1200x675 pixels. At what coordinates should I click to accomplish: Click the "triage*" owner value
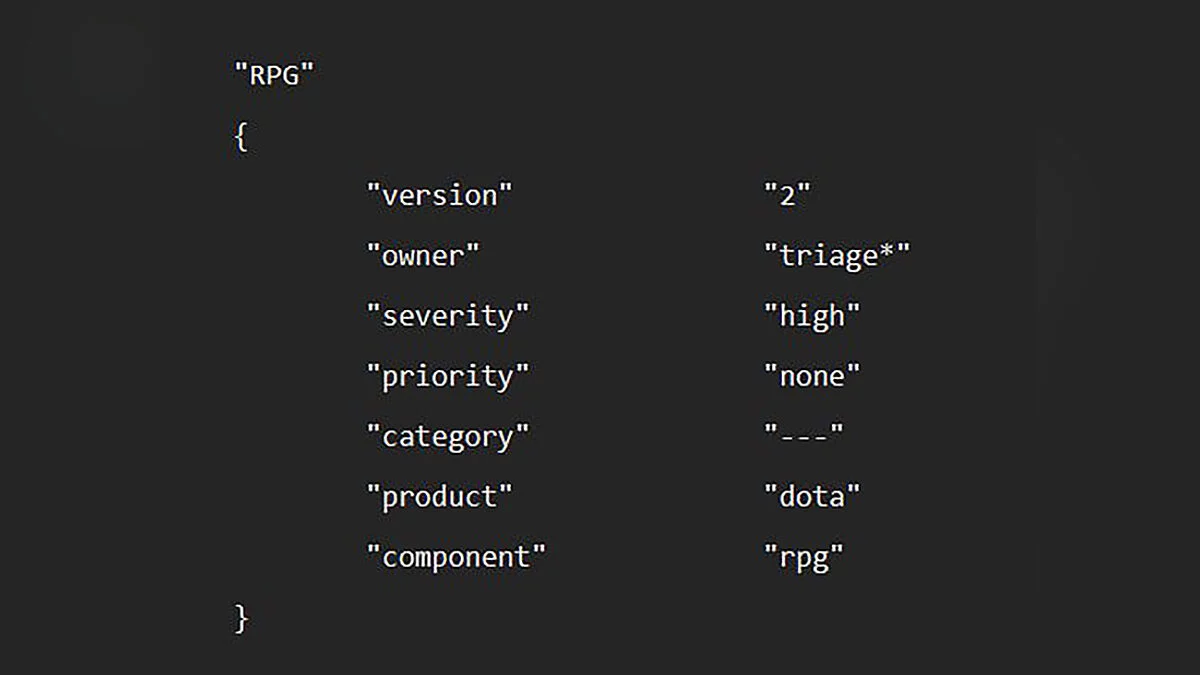pos(837,257)
